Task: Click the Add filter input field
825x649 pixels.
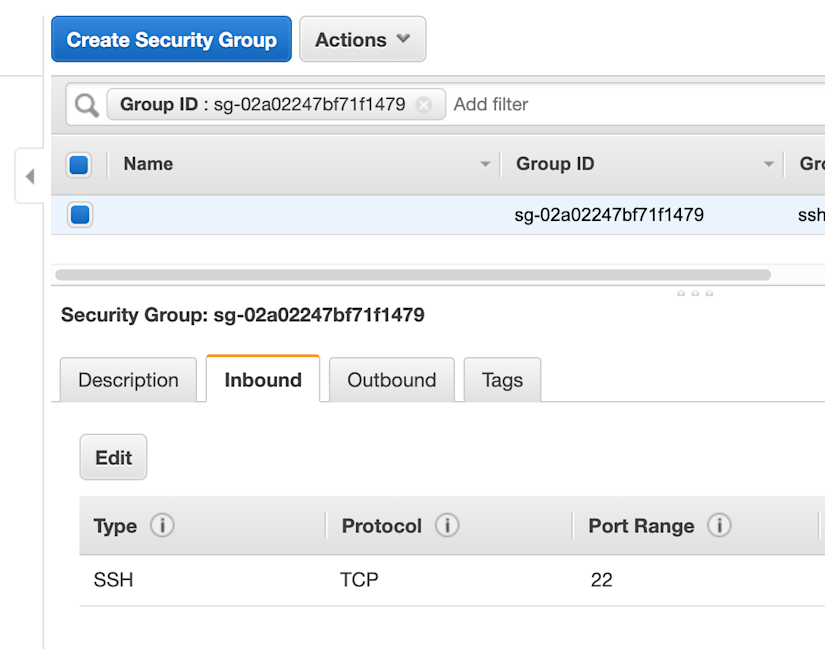Action: click(600, 104)
